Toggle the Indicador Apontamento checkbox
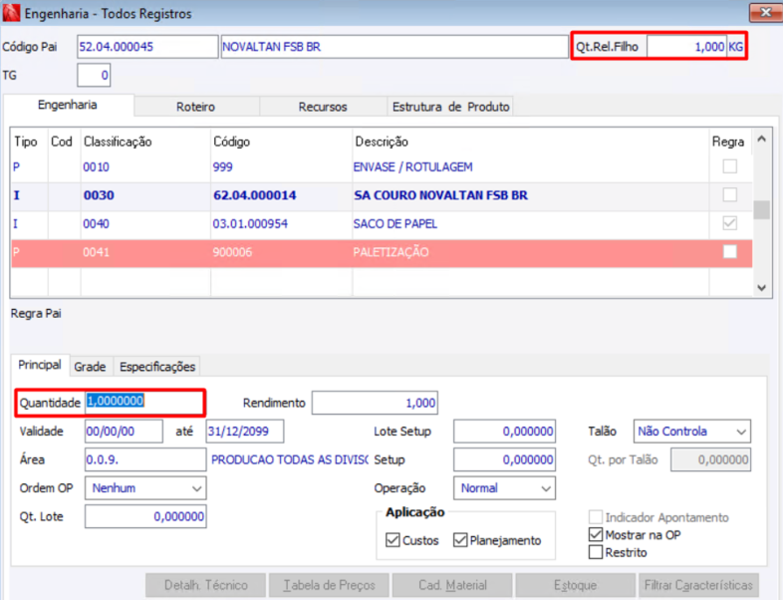The width and height of the screenshot is (783, 600). (x=595, y=517)
